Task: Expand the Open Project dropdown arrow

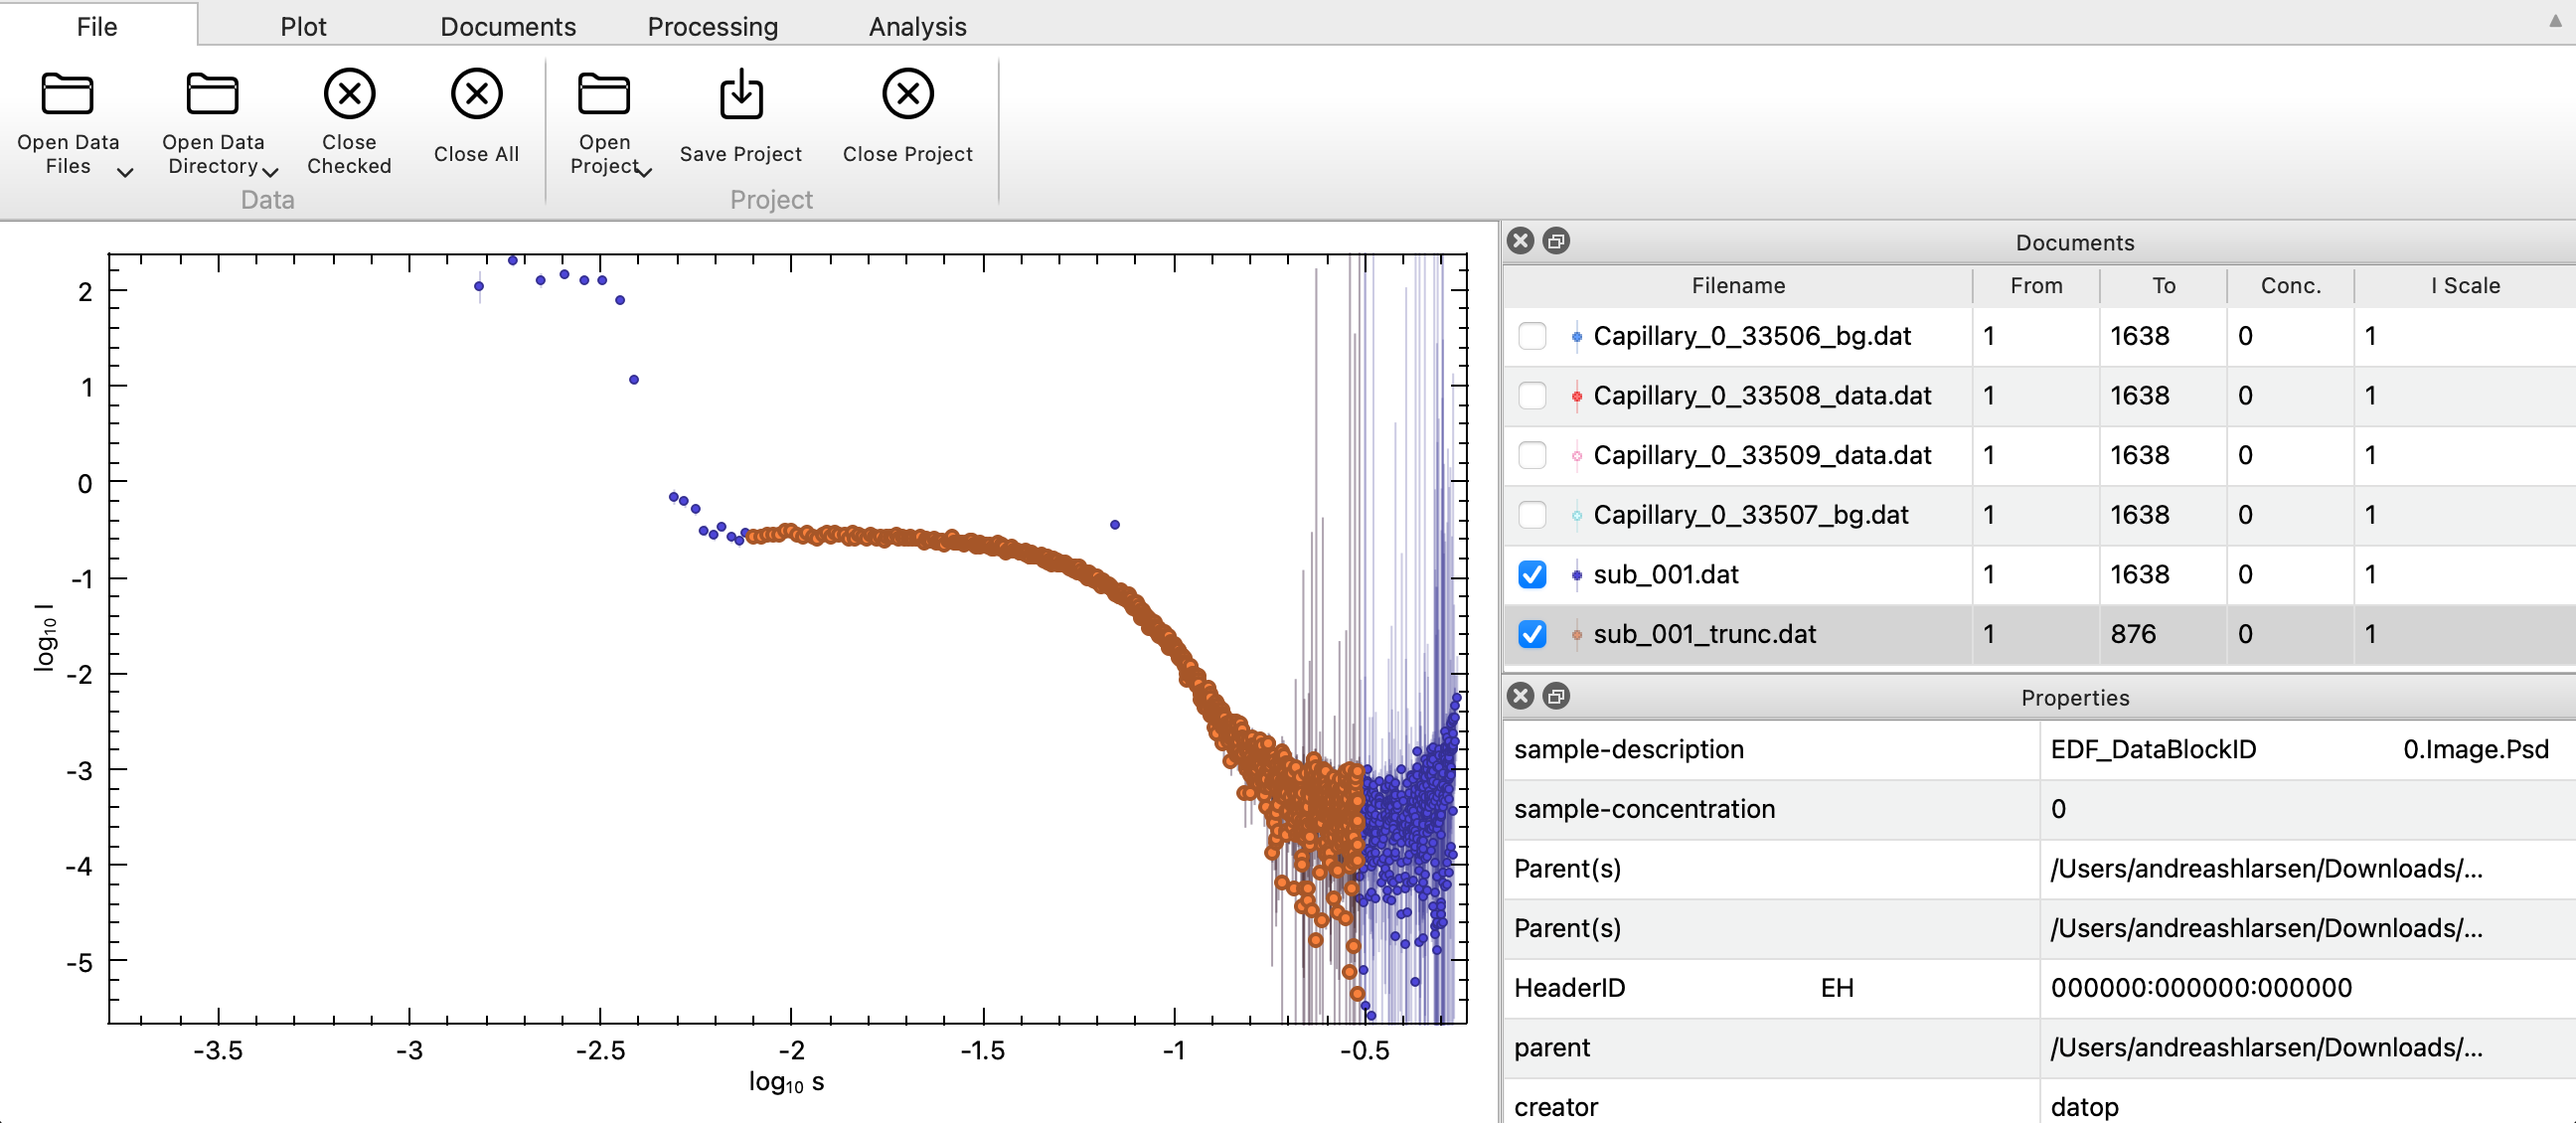Action: pos(645,172)
